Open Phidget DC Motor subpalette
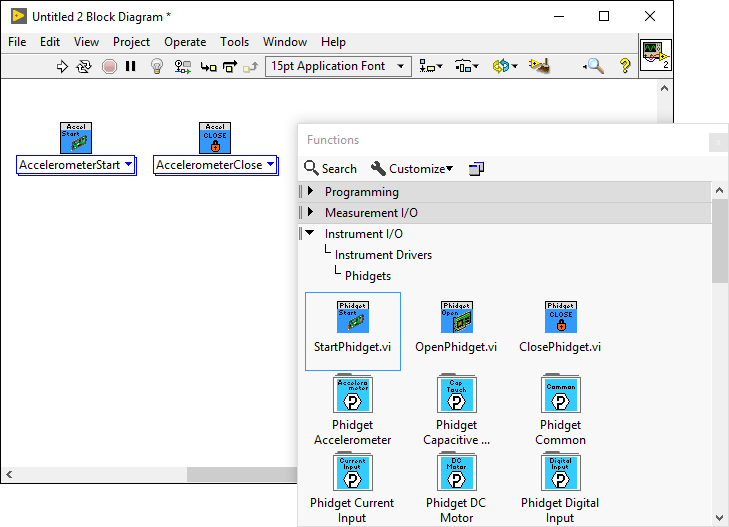The height and width of the screenshot is (527, 729). click(x=456, y=488)
